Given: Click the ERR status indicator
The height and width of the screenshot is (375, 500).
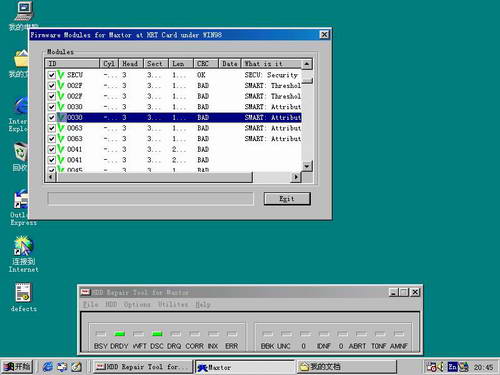Looking at the screenshot, I should coord(232,333).
